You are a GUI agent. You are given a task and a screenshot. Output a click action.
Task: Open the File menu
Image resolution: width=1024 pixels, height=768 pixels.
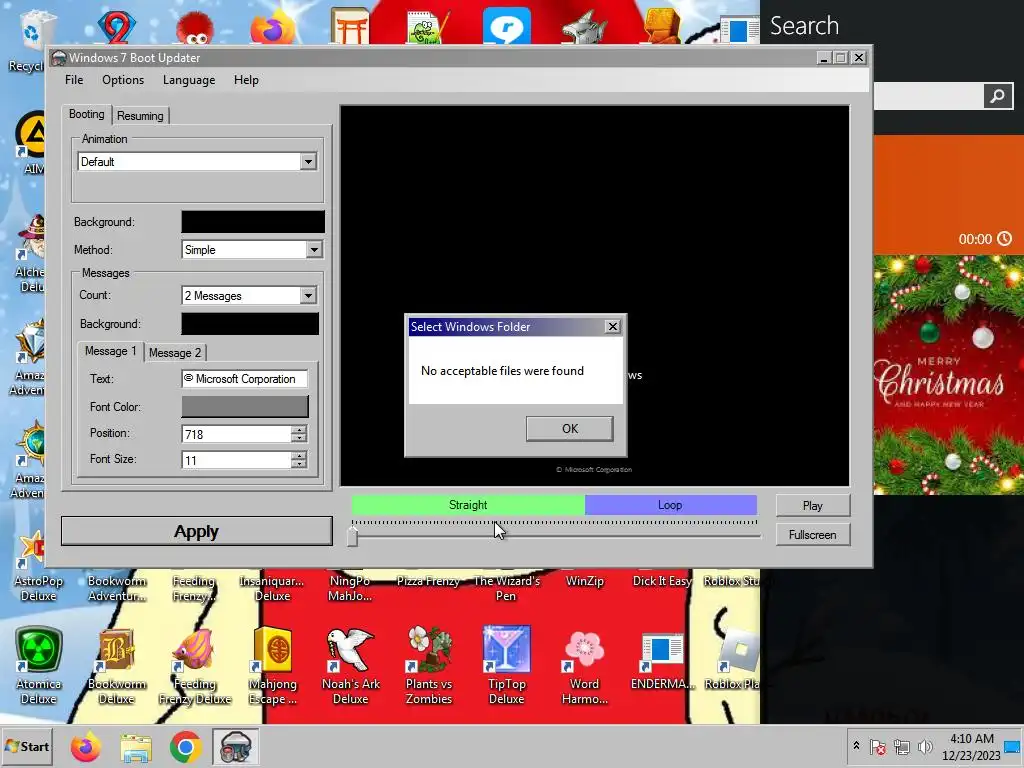pos(74,80)
